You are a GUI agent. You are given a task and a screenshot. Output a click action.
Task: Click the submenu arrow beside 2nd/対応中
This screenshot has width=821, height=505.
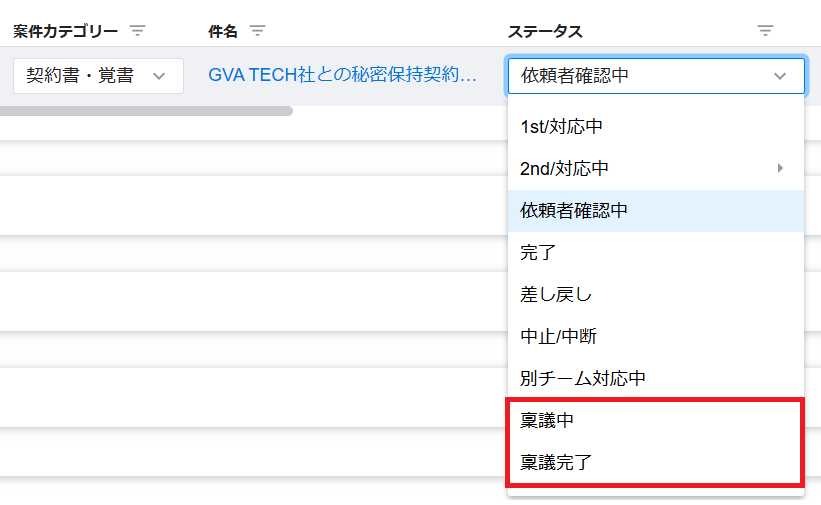780,168
